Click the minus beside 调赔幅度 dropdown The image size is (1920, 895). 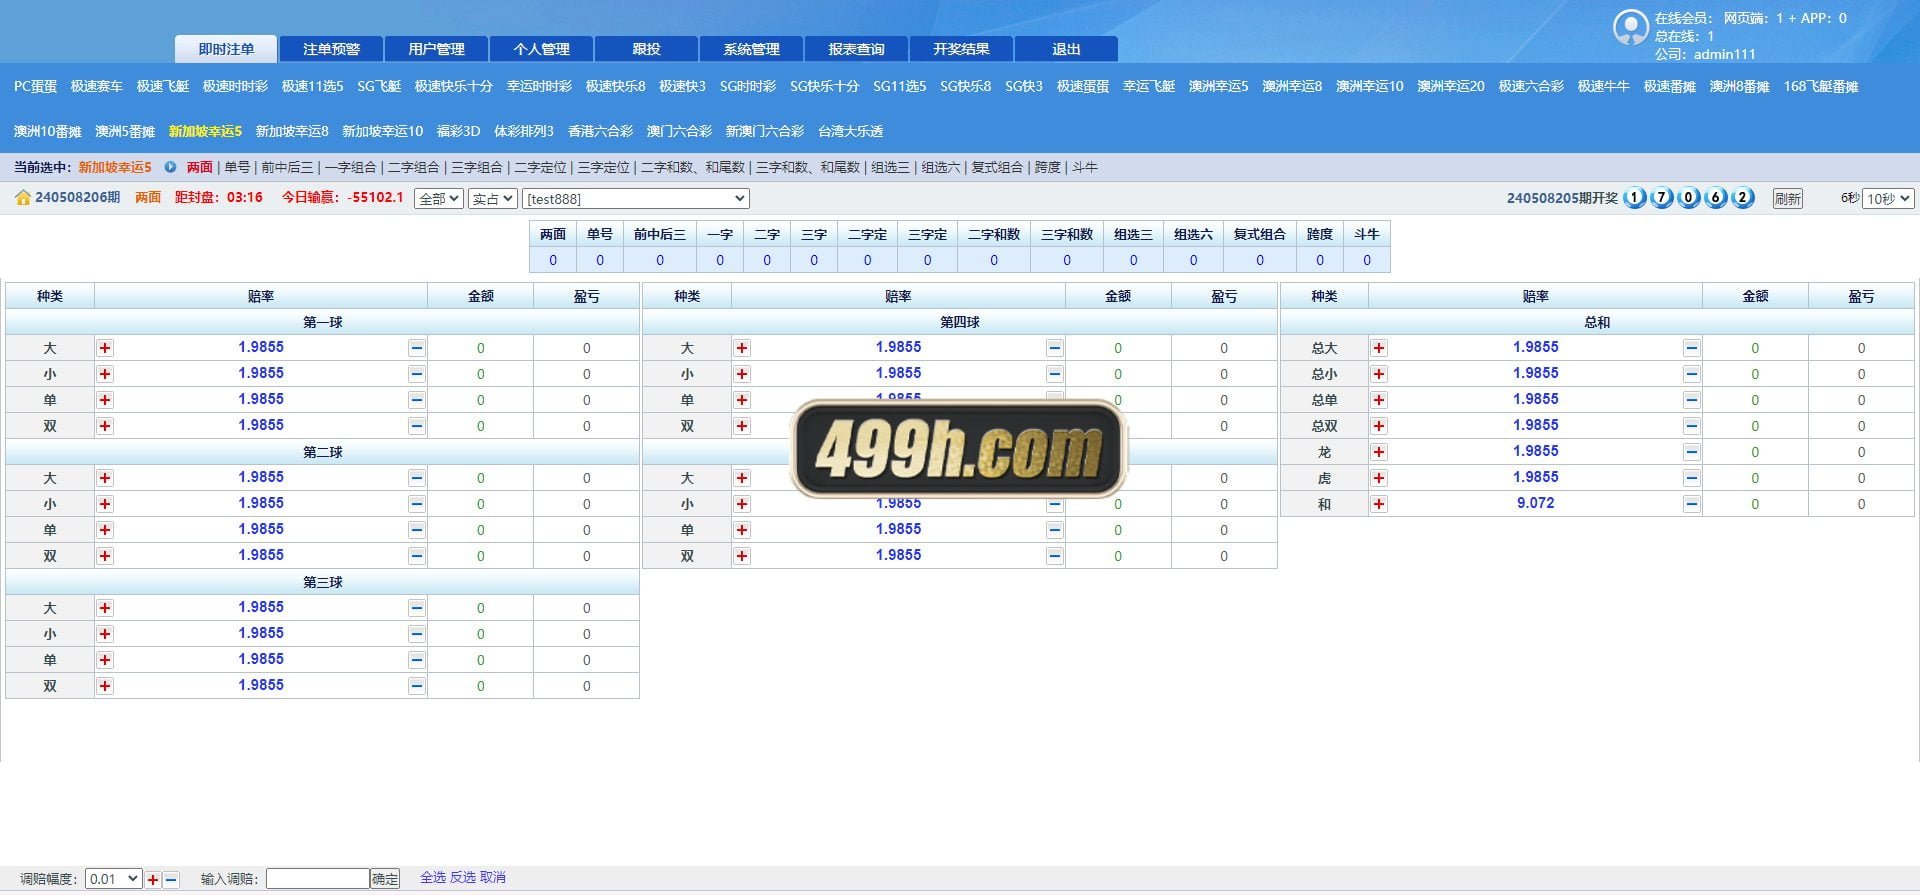171,880
